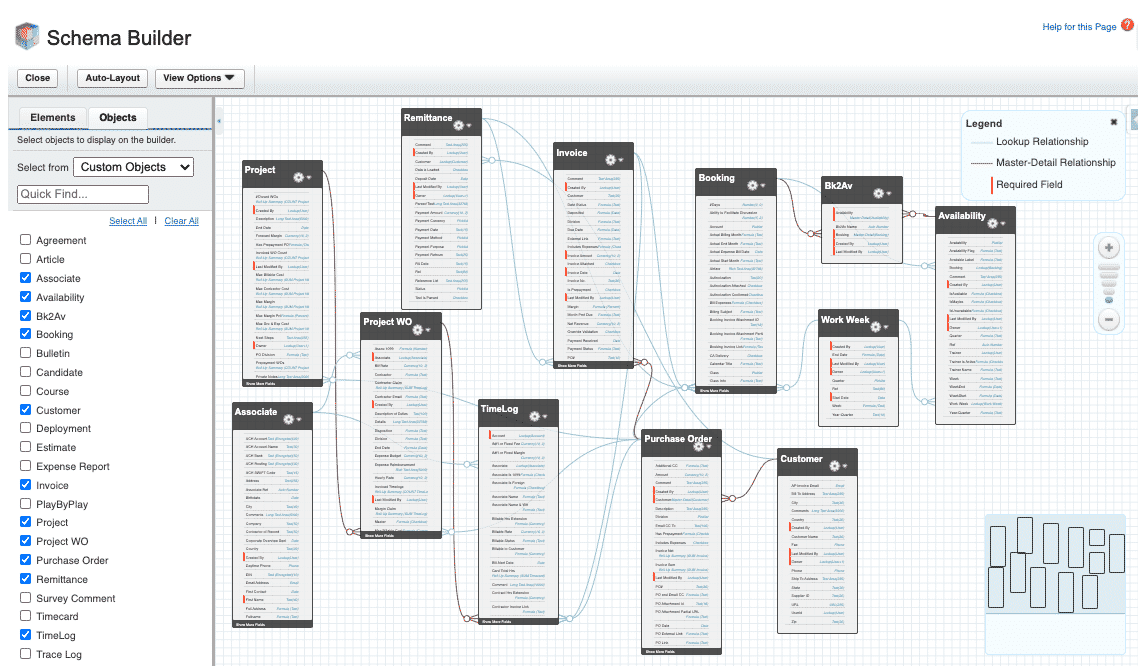1138x666 pixels.
Task: Uncheck the Availability checkbox
Action: [x=25, y=296]
